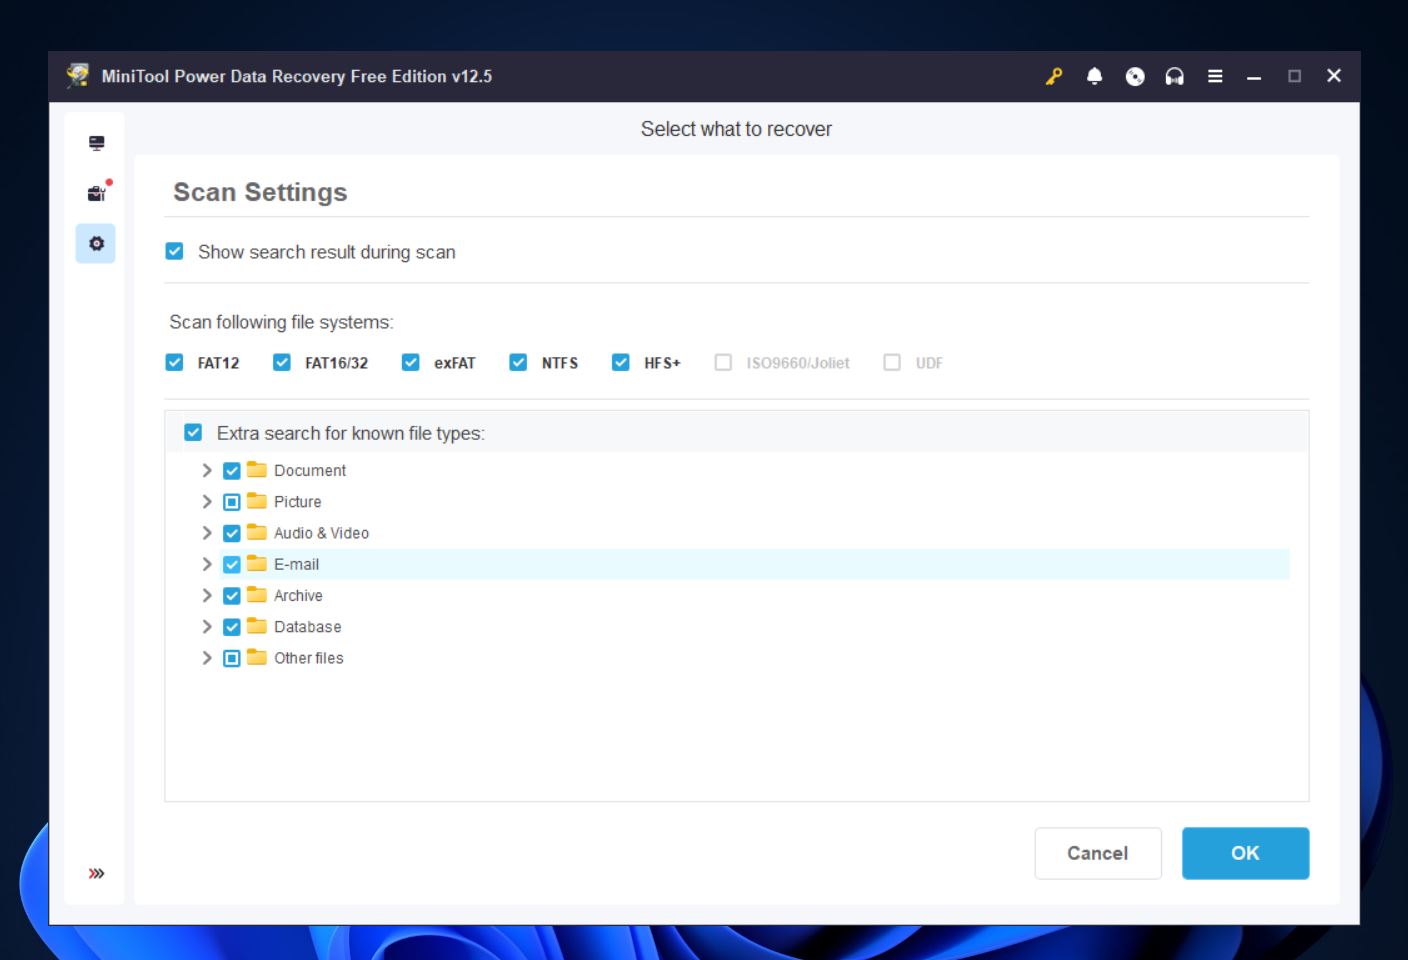
Task: Uncheck Show search result during scan
Action: (x=174, y=251)
